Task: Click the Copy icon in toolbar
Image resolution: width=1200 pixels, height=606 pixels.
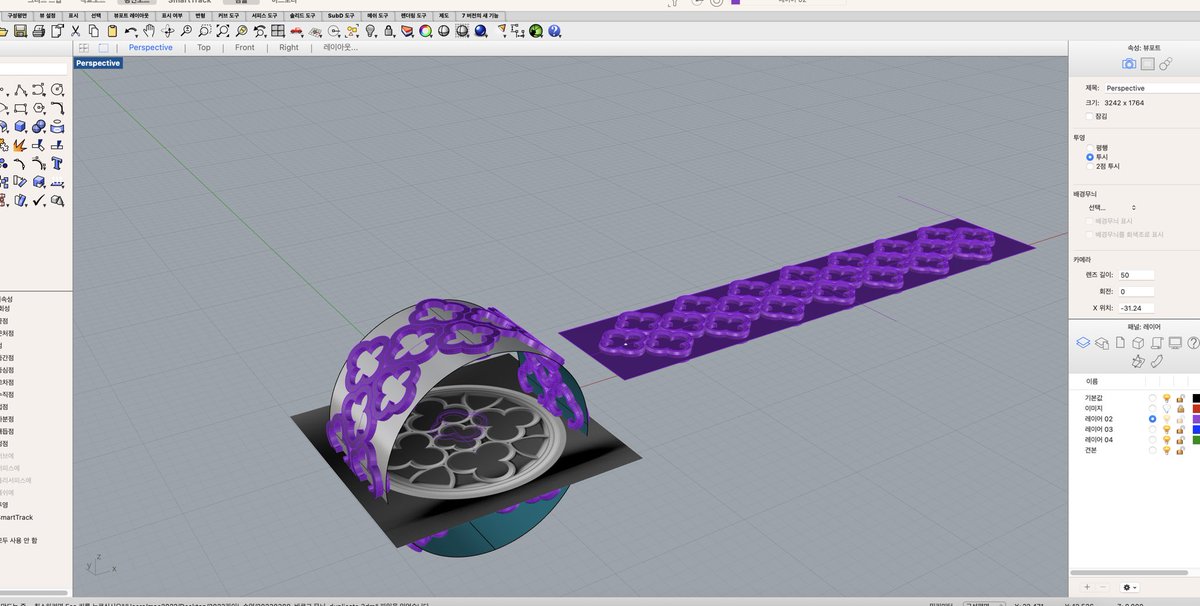Action: pyautogui.click(x=94, y=31)
